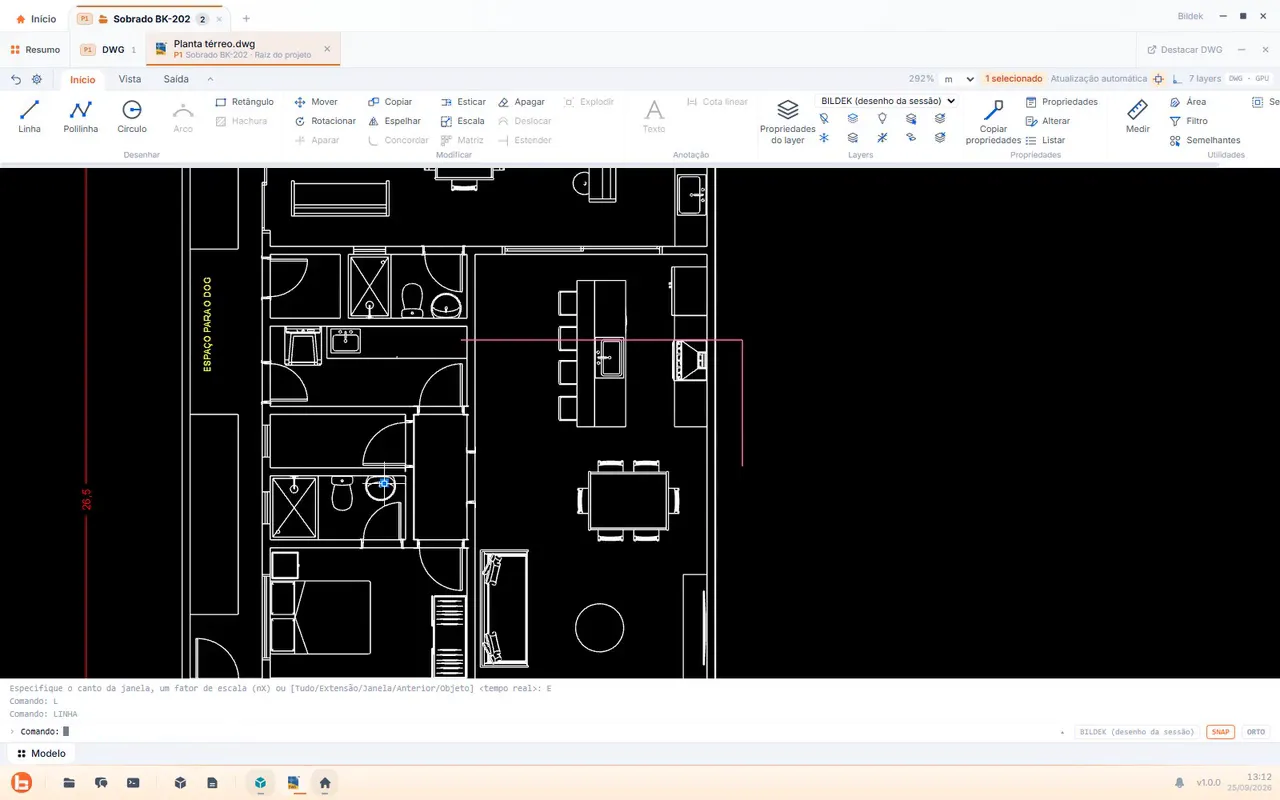Open the Filtro utility
1280x800 pixels.
pos(1188,121)
